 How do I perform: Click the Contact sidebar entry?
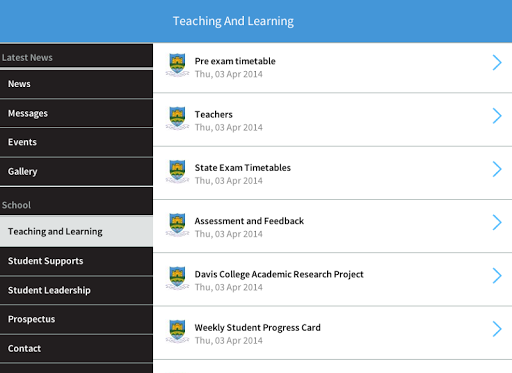click(76, 349)
